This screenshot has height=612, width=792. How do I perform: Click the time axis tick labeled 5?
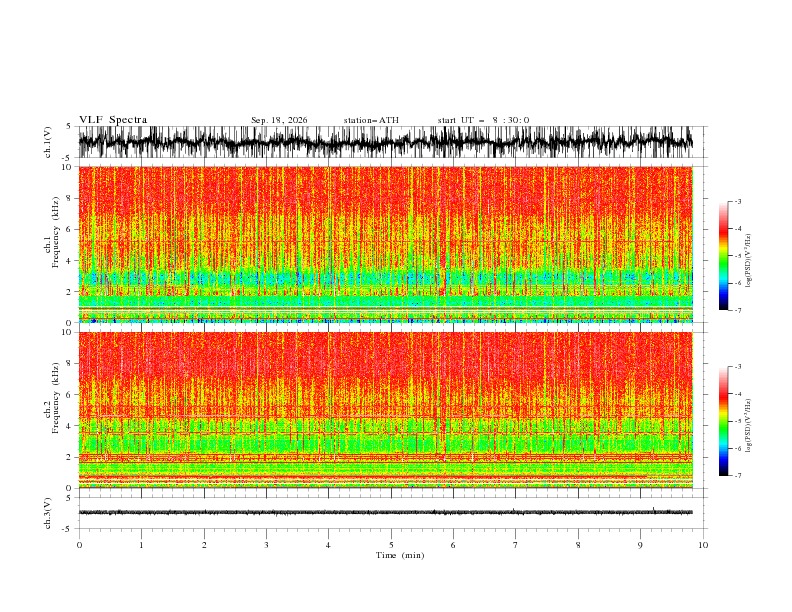pos(391,545)
